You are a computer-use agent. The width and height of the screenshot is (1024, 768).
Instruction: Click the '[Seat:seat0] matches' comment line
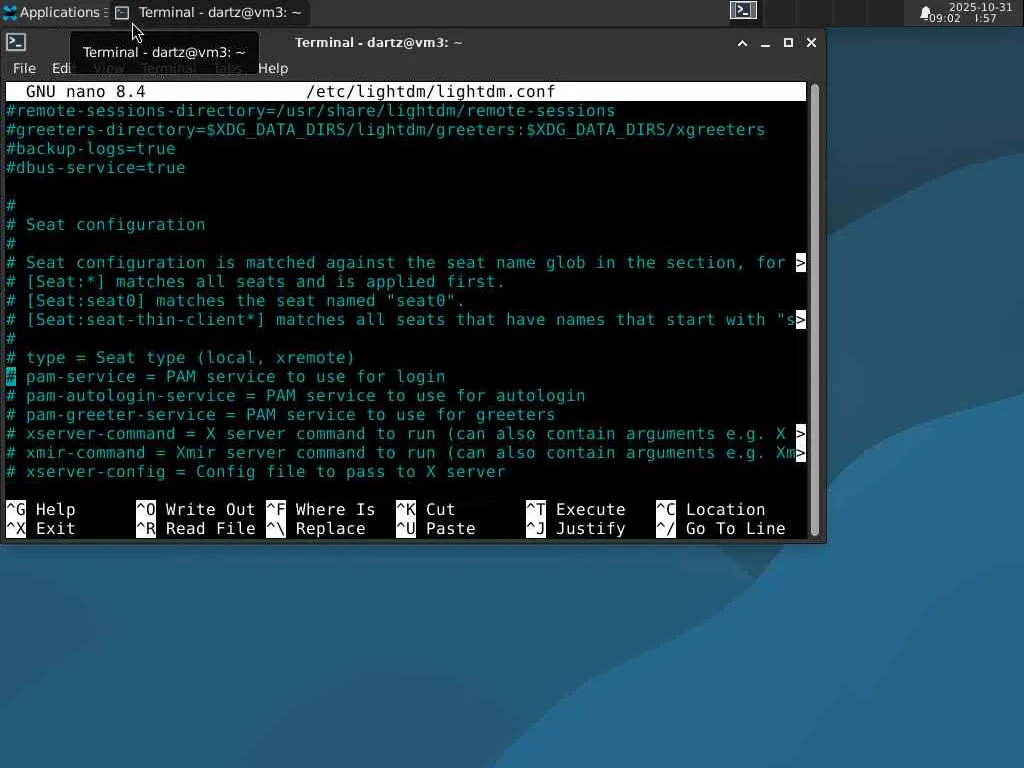235,300
